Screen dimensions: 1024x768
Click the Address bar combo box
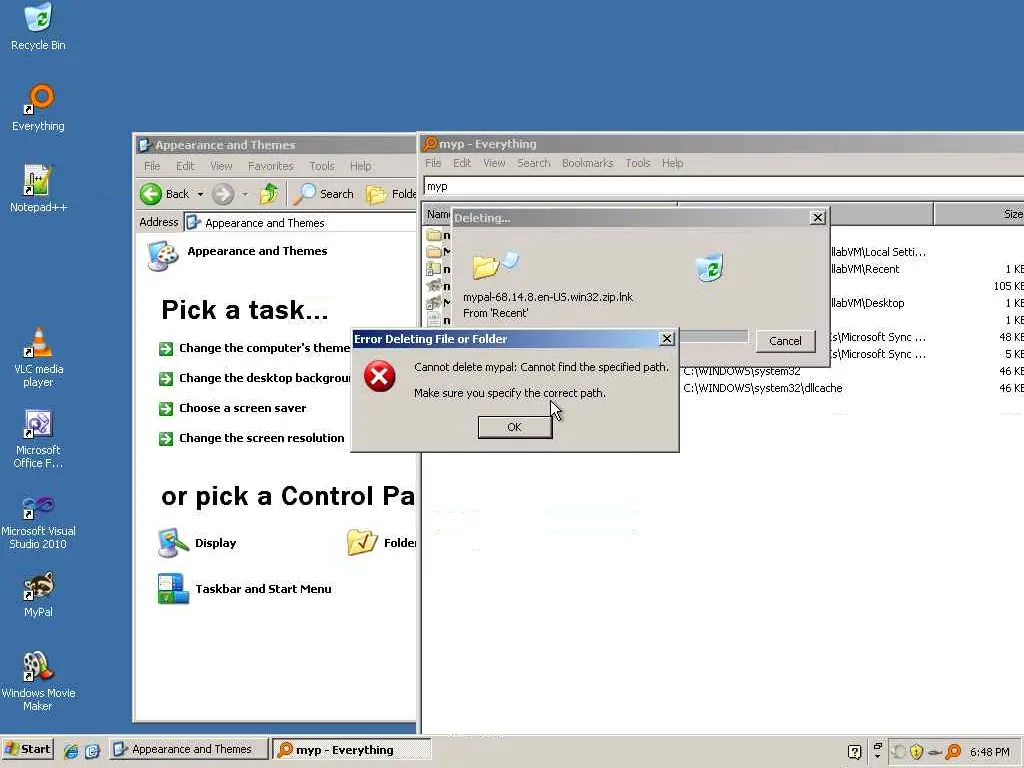coord(300,223)
